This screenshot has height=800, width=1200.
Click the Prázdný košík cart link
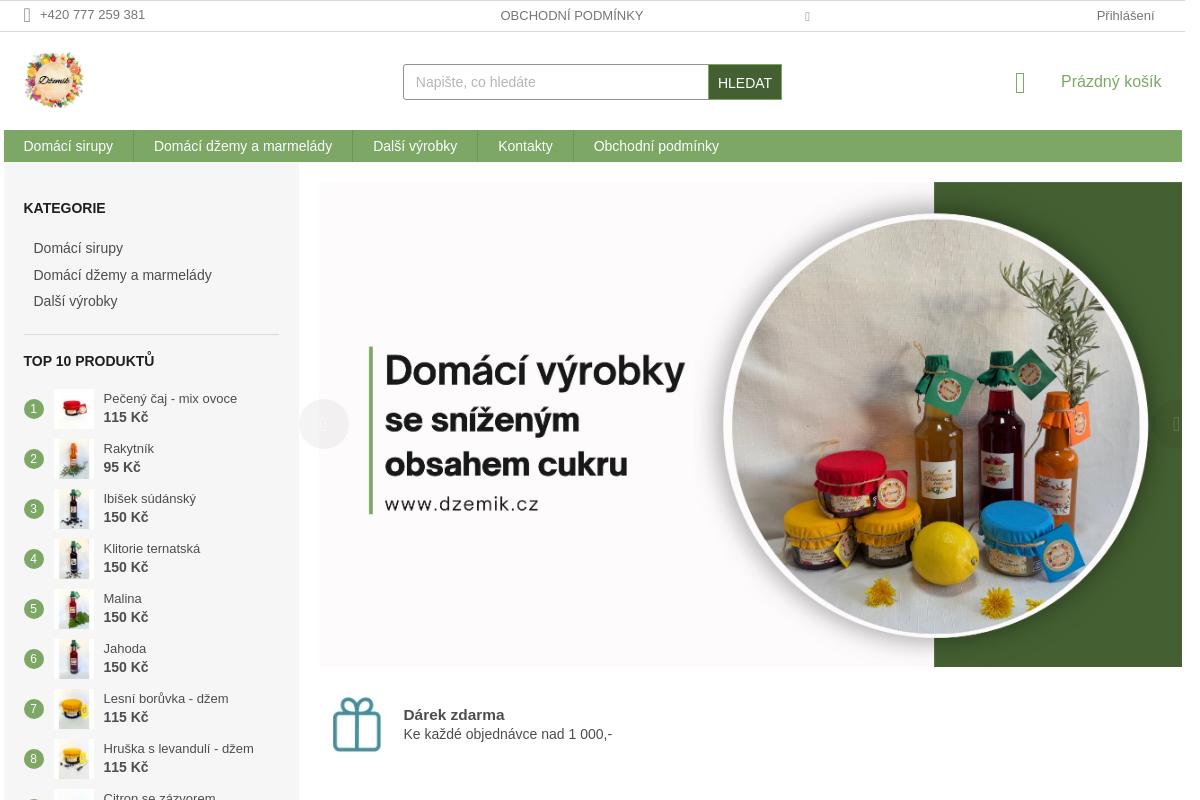tap(1111, 81)
